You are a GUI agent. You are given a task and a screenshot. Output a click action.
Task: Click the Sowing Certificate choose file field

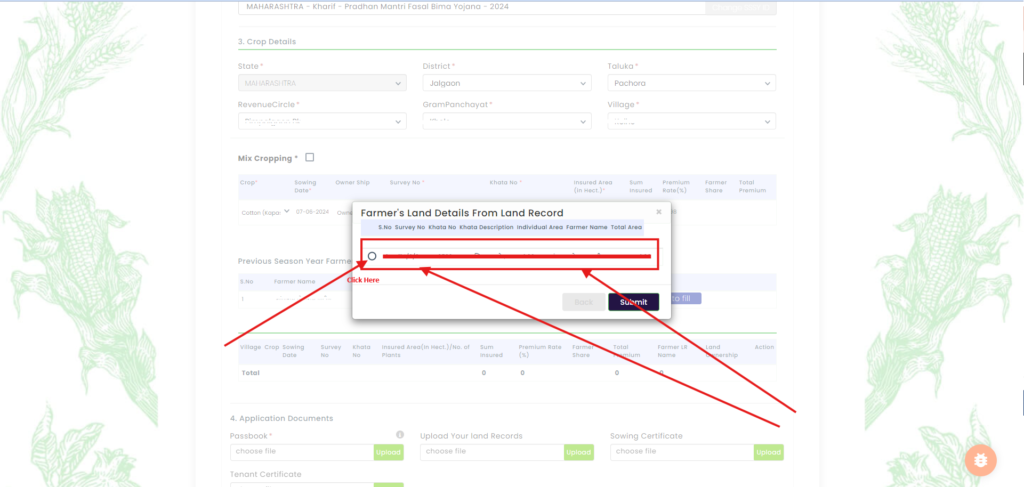[681, 452]
